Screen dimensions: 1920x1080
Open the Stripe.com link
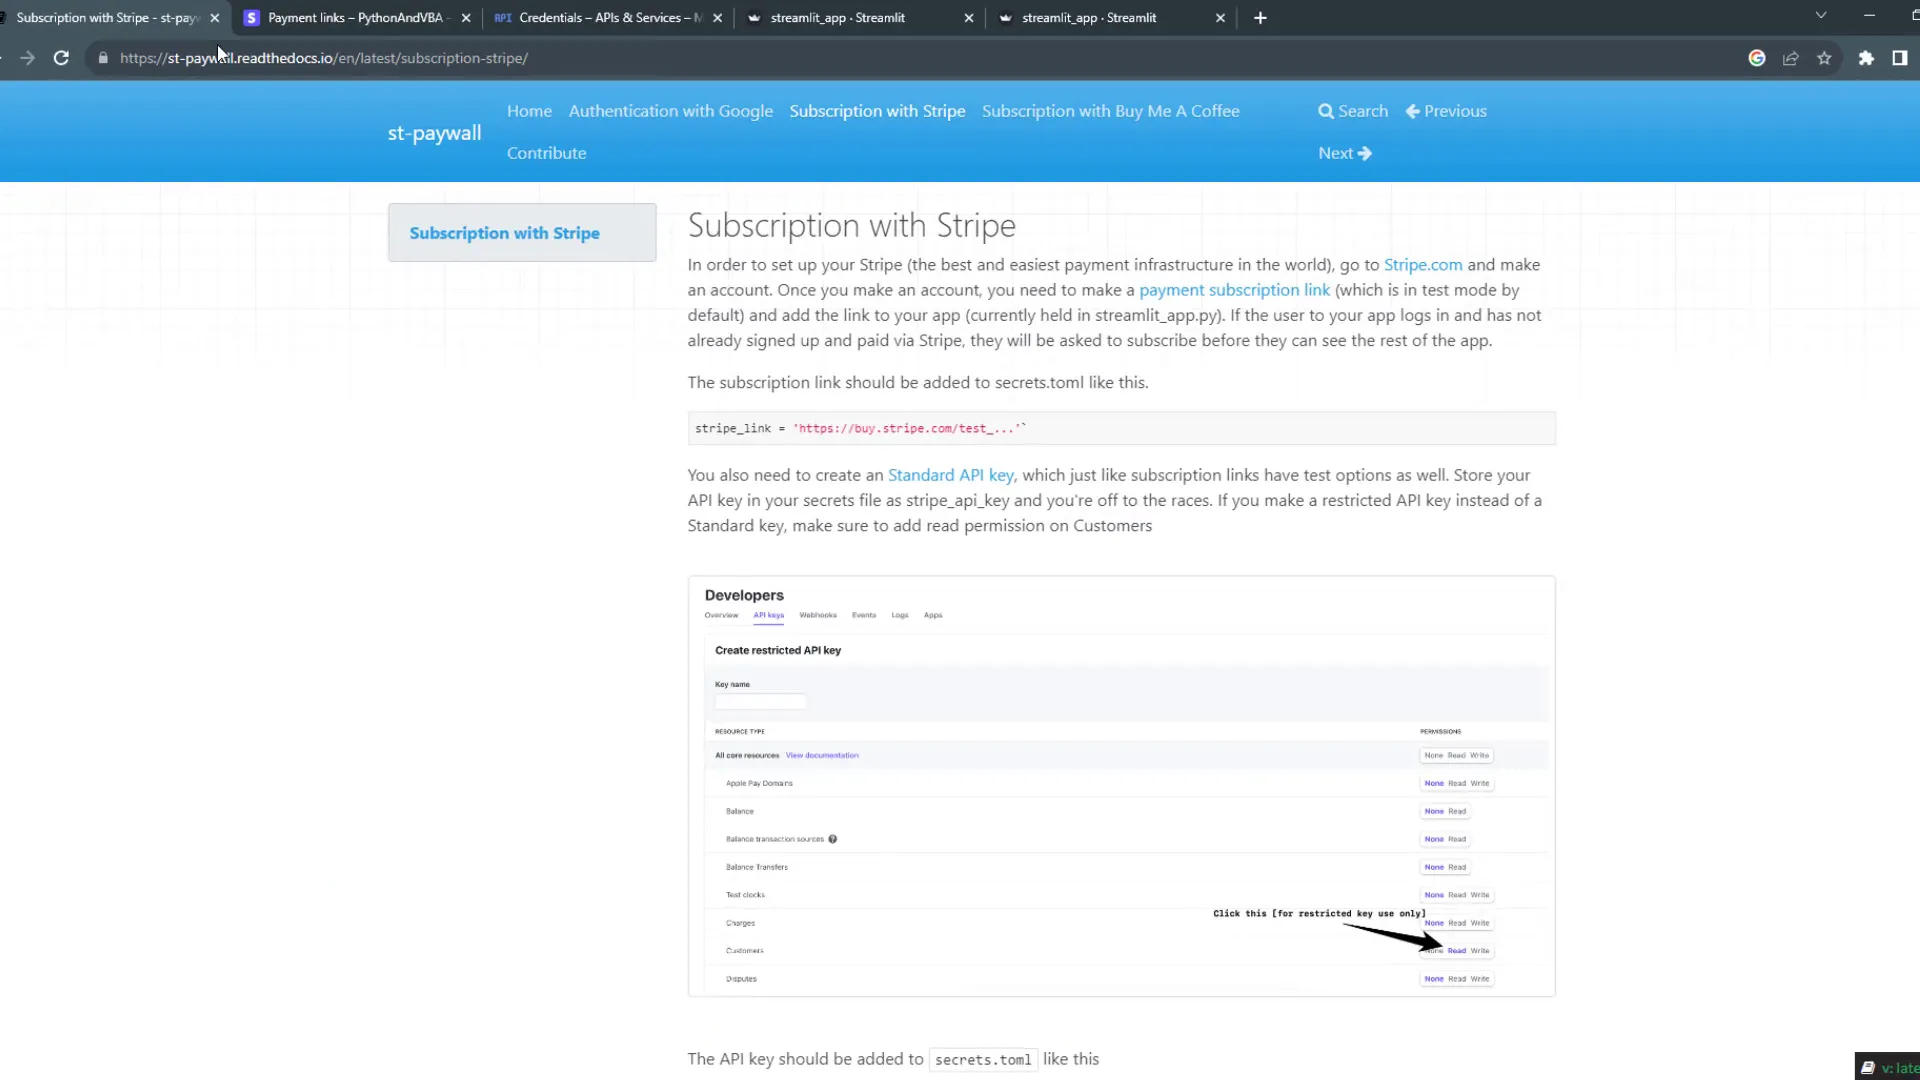click(1423, 265)
